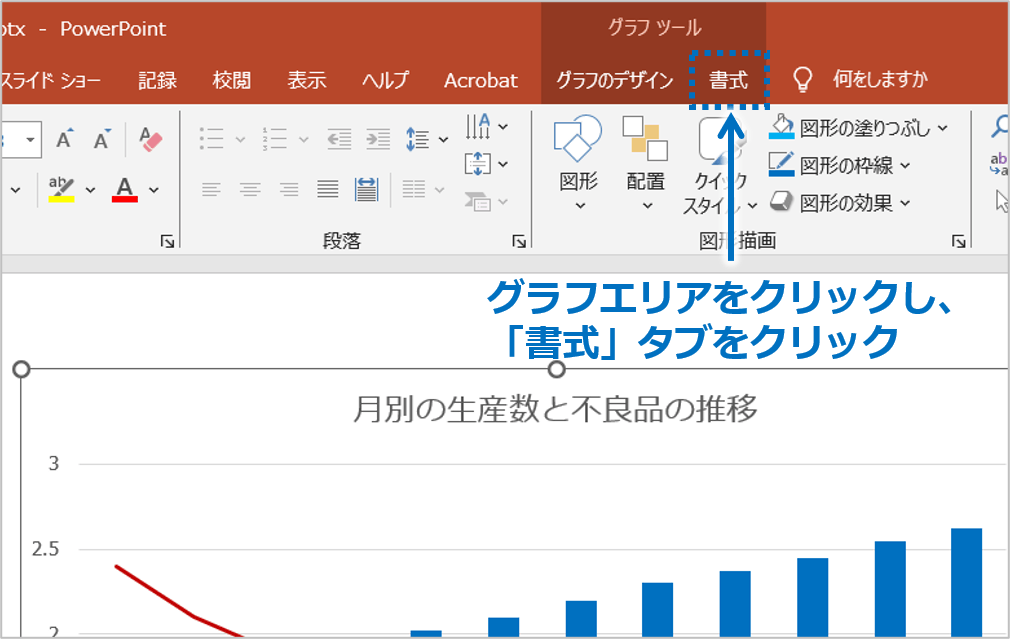Switch to the Acrobat tab
Image resolution: width=1010 pixels, height=639 pixels.
[481, 81]
